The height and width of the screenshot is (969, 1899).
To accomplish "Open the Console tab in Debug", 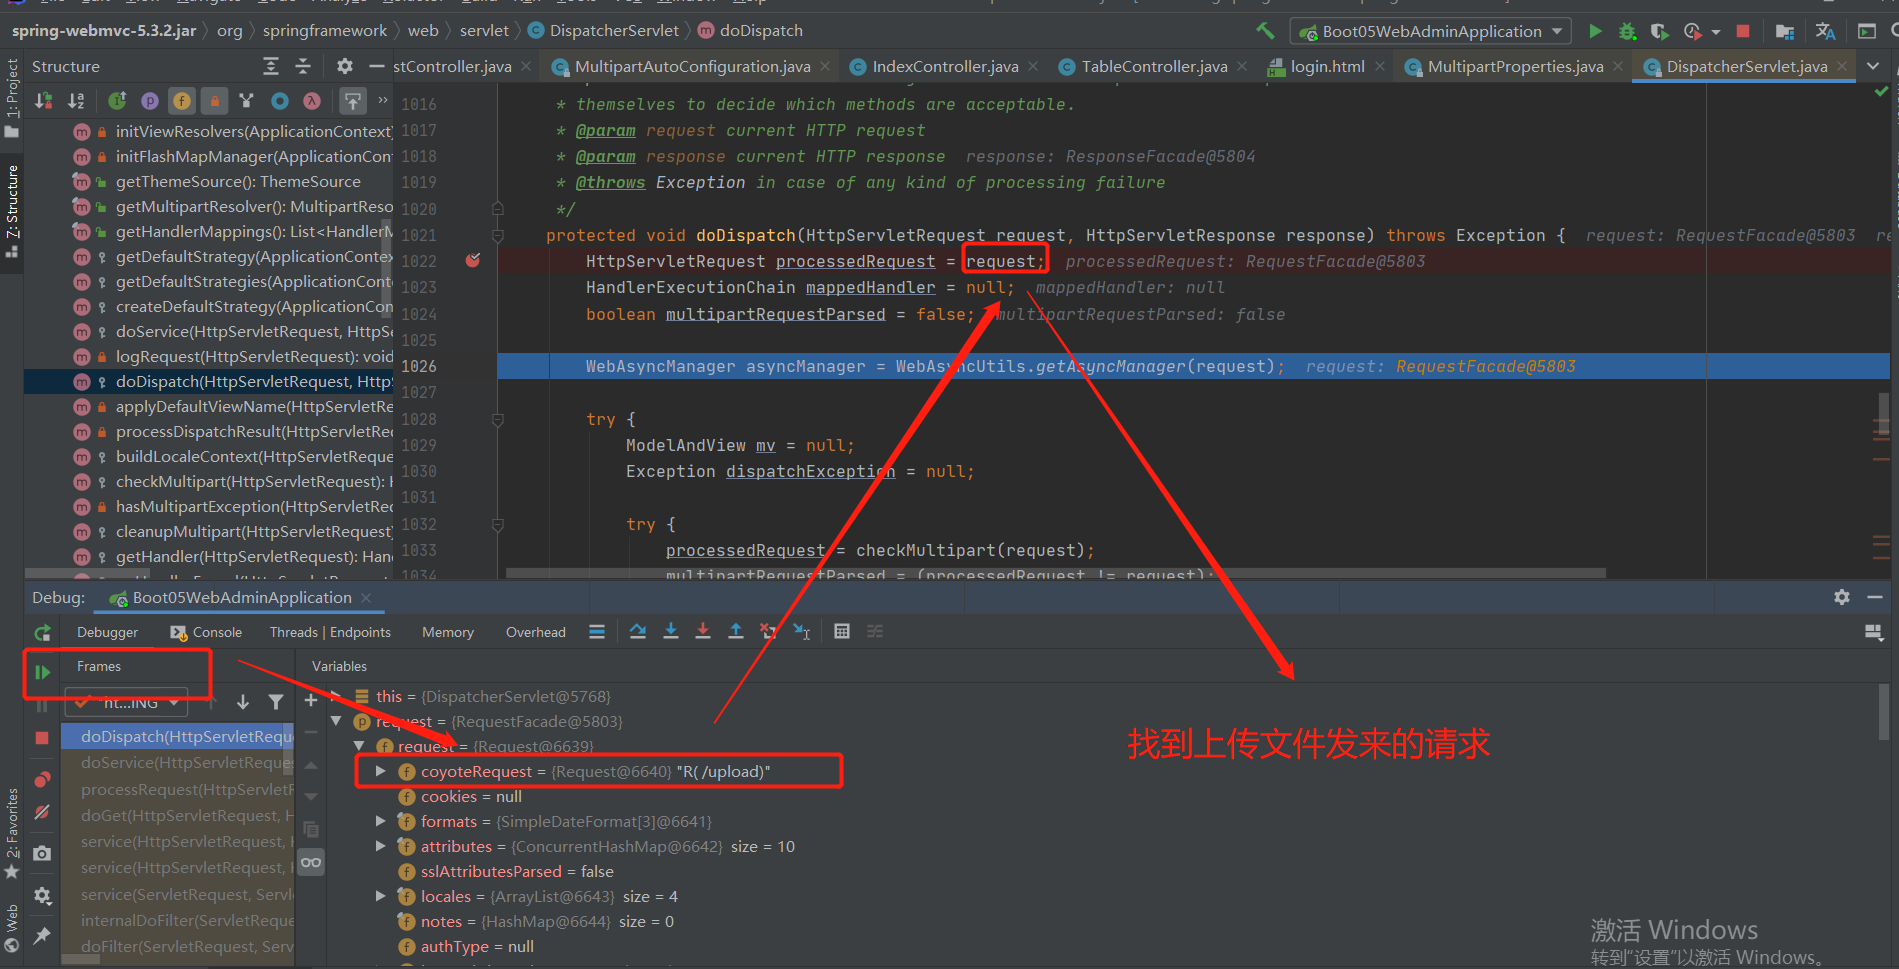I will (x=207, y=632).
